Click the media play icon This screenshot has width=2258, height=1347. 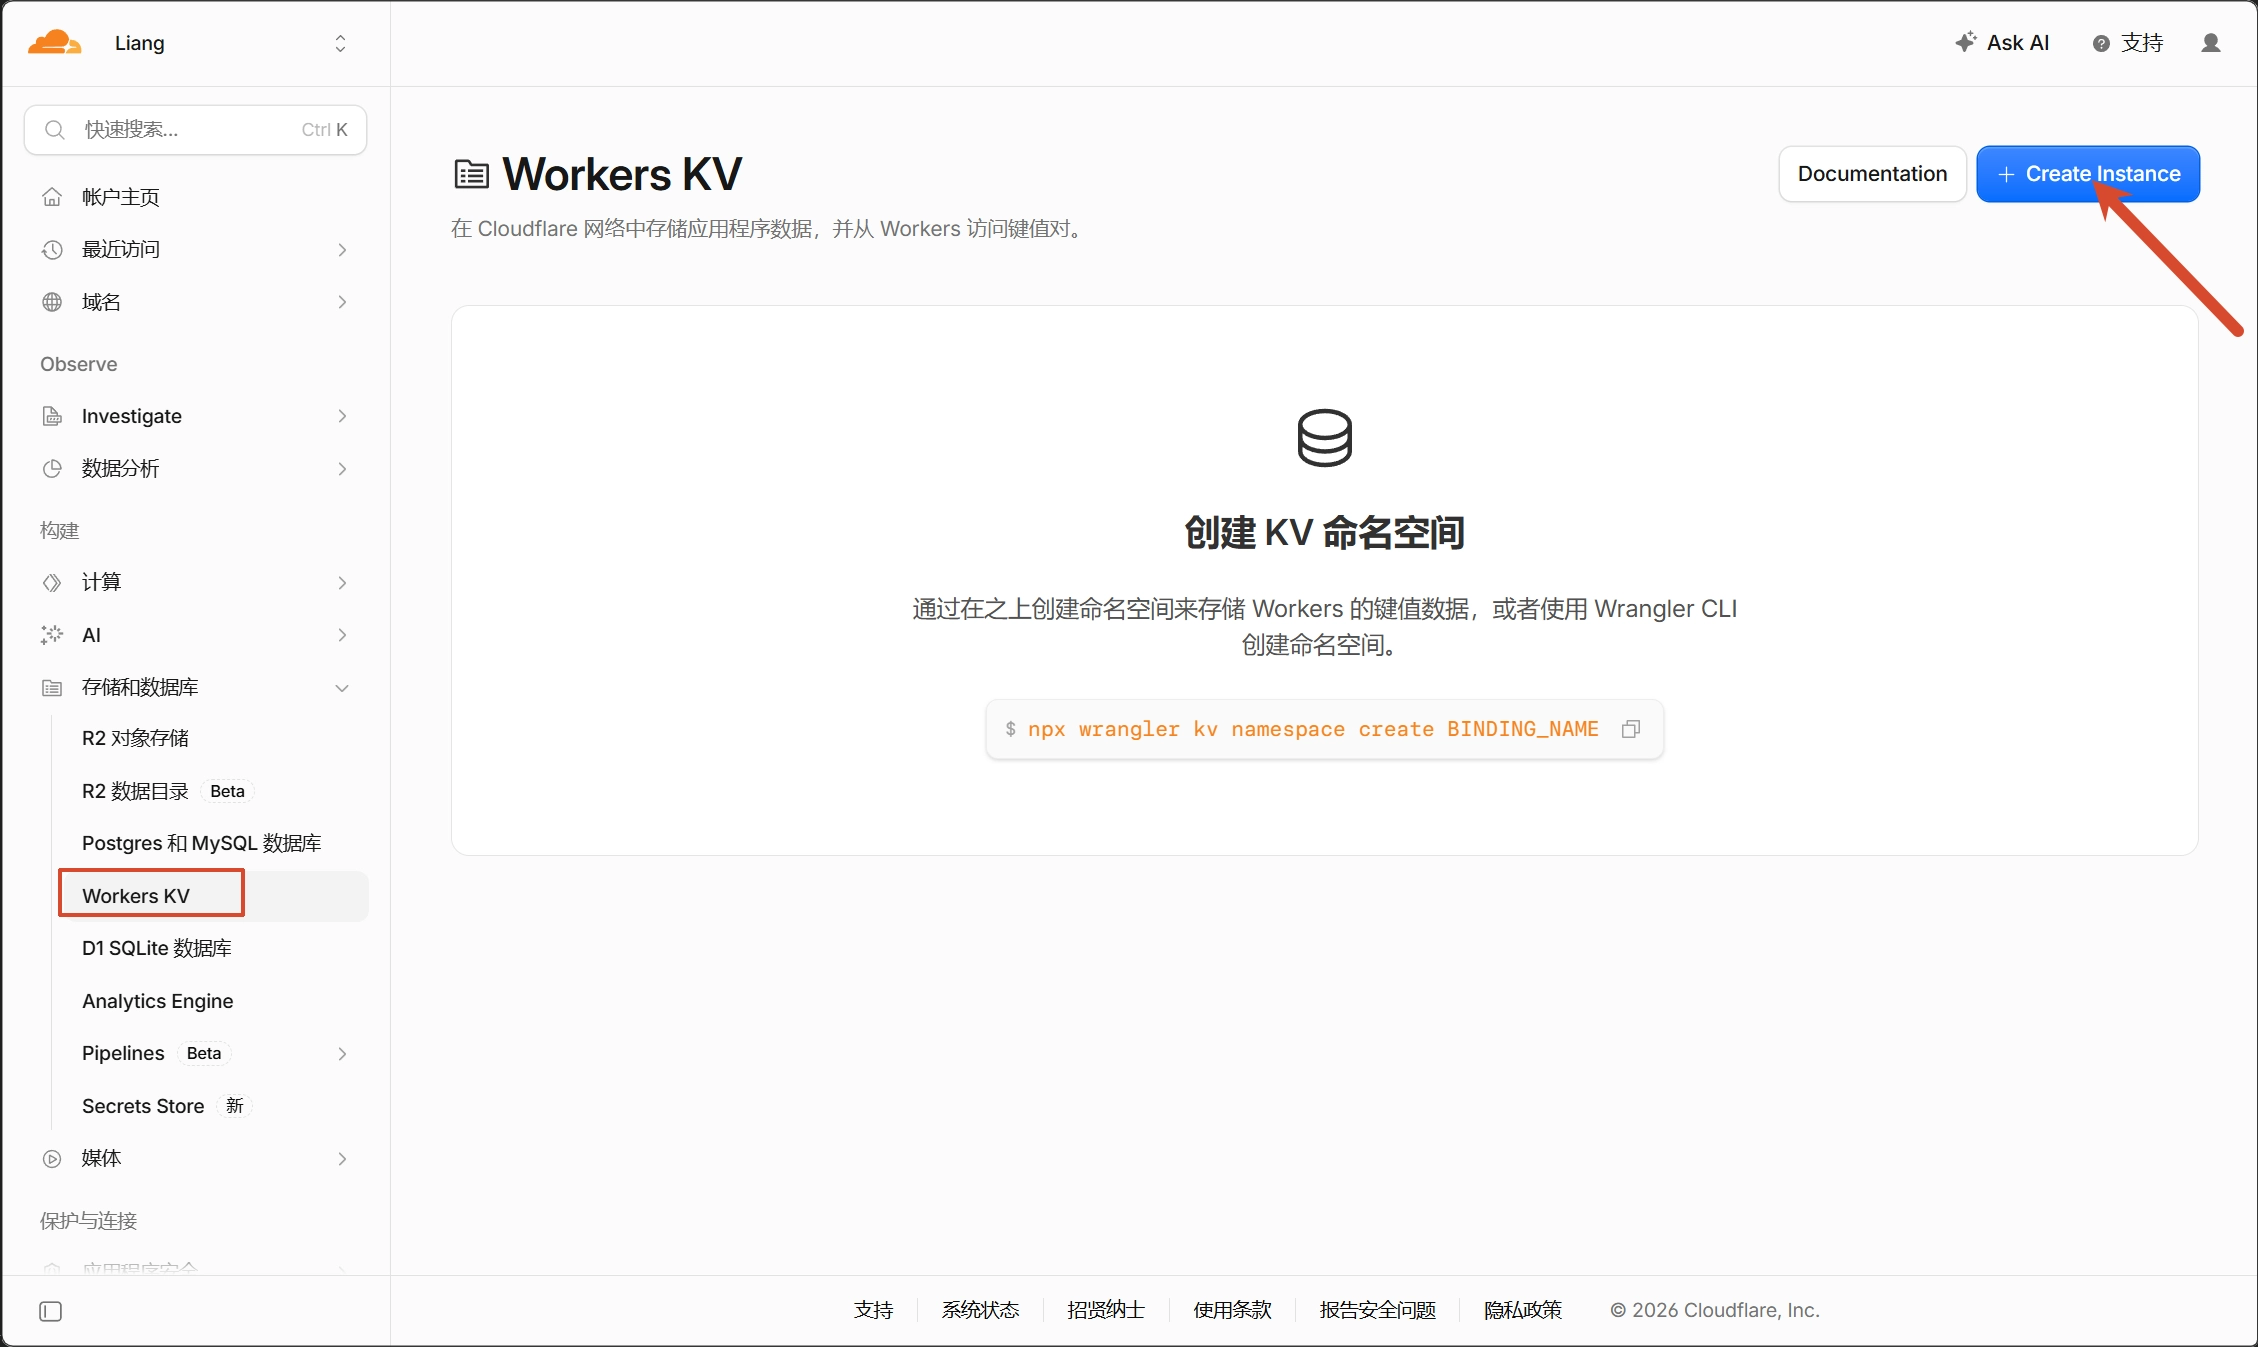[52, 1158]
